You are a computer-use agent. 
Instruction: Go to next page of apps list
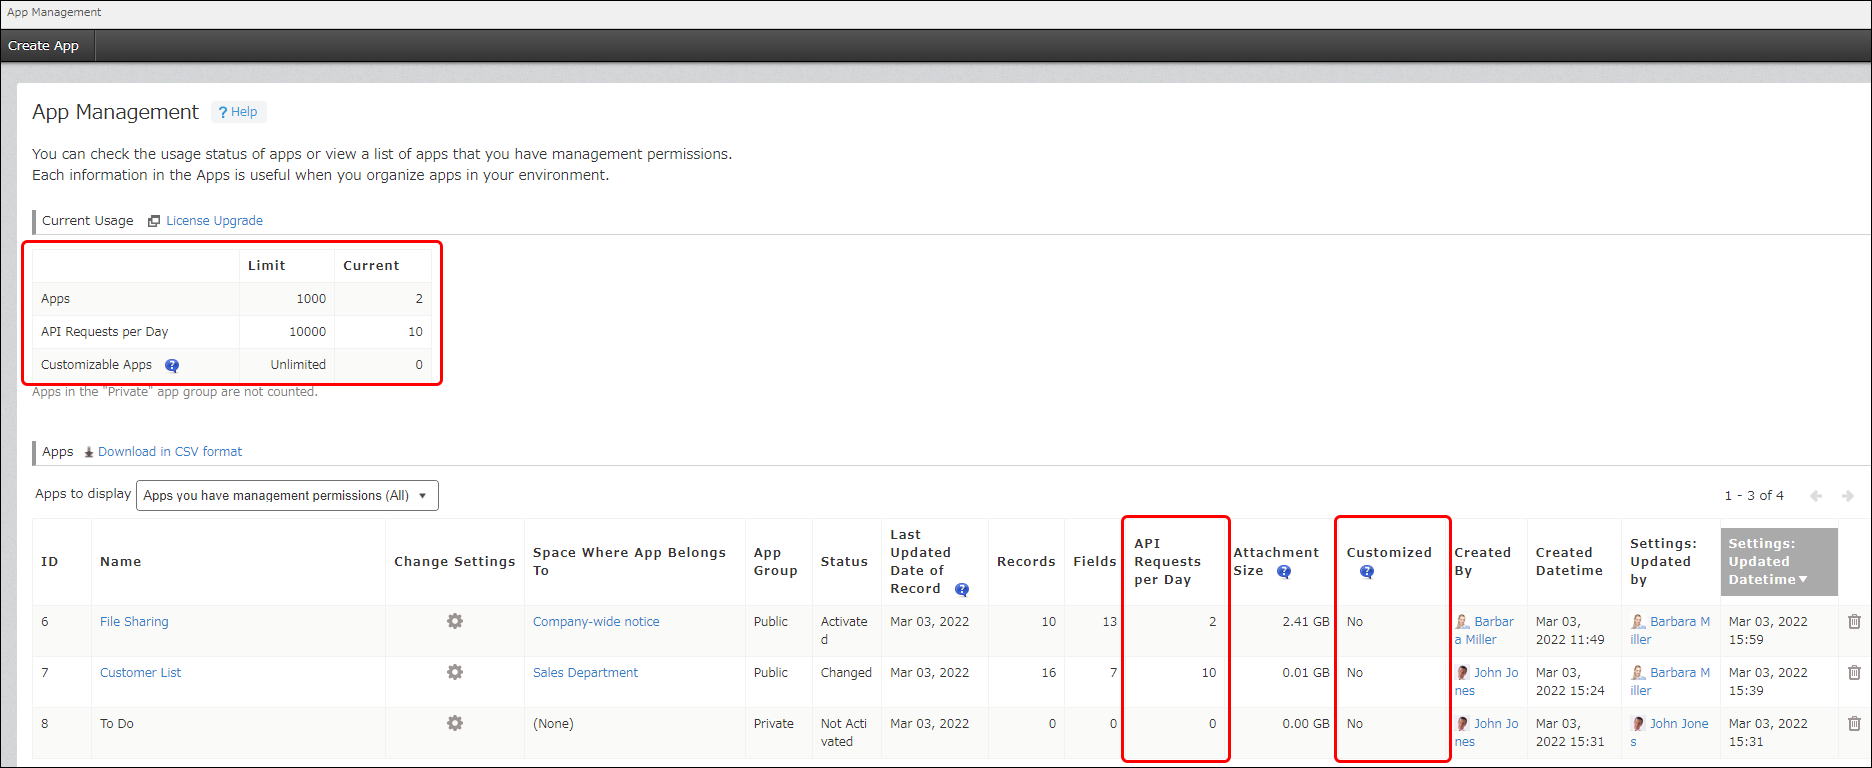pos(1848,496)
